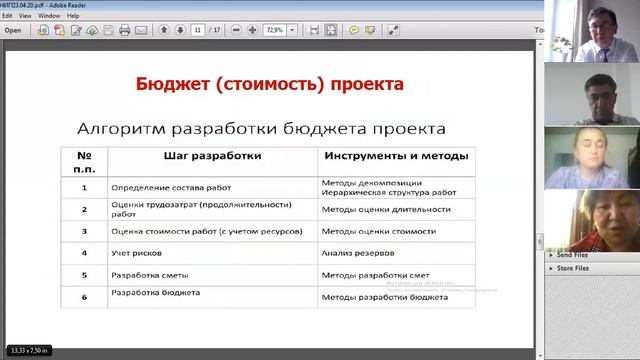Viewport: 640px width, 360px height.
Task: Expand the Send Files panel
Action: point(572,255)
